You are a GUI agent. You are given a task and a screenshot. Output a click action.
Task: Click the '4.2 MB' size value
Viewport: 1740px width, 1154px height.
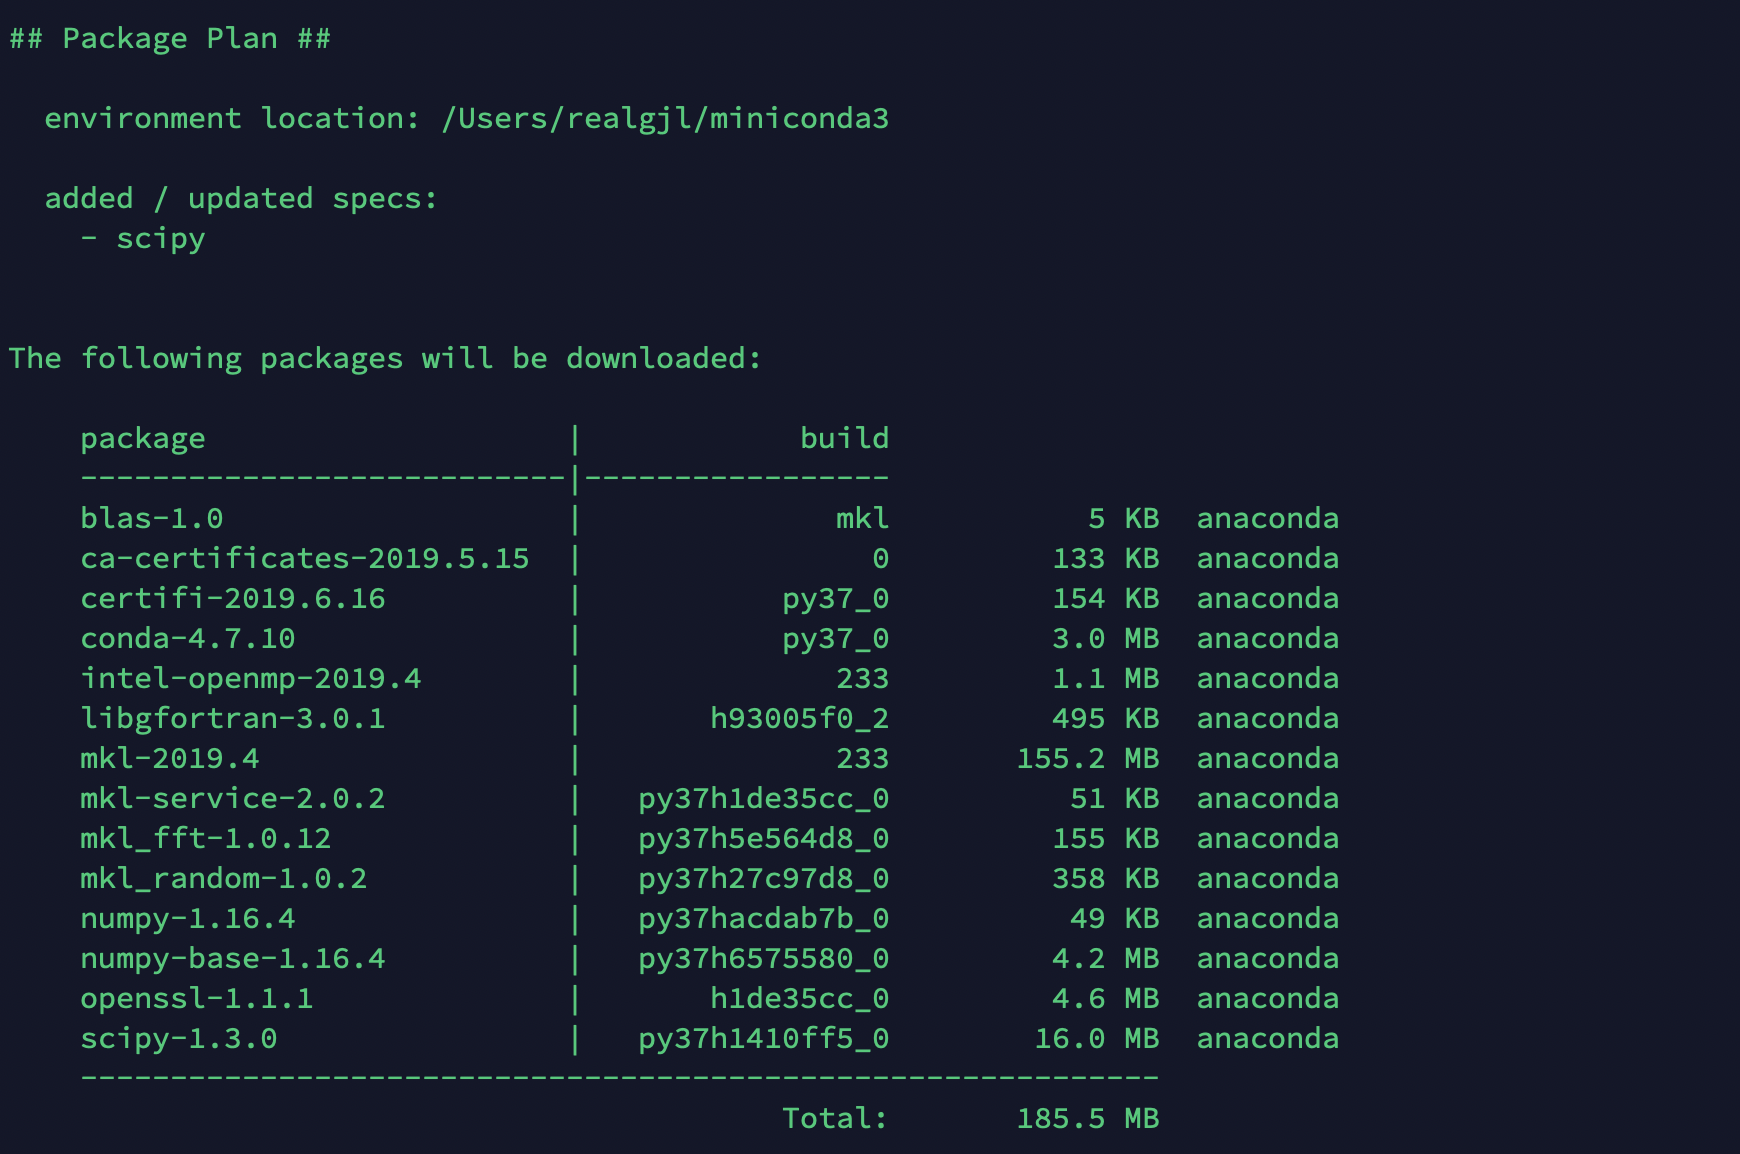[1106, 959]
